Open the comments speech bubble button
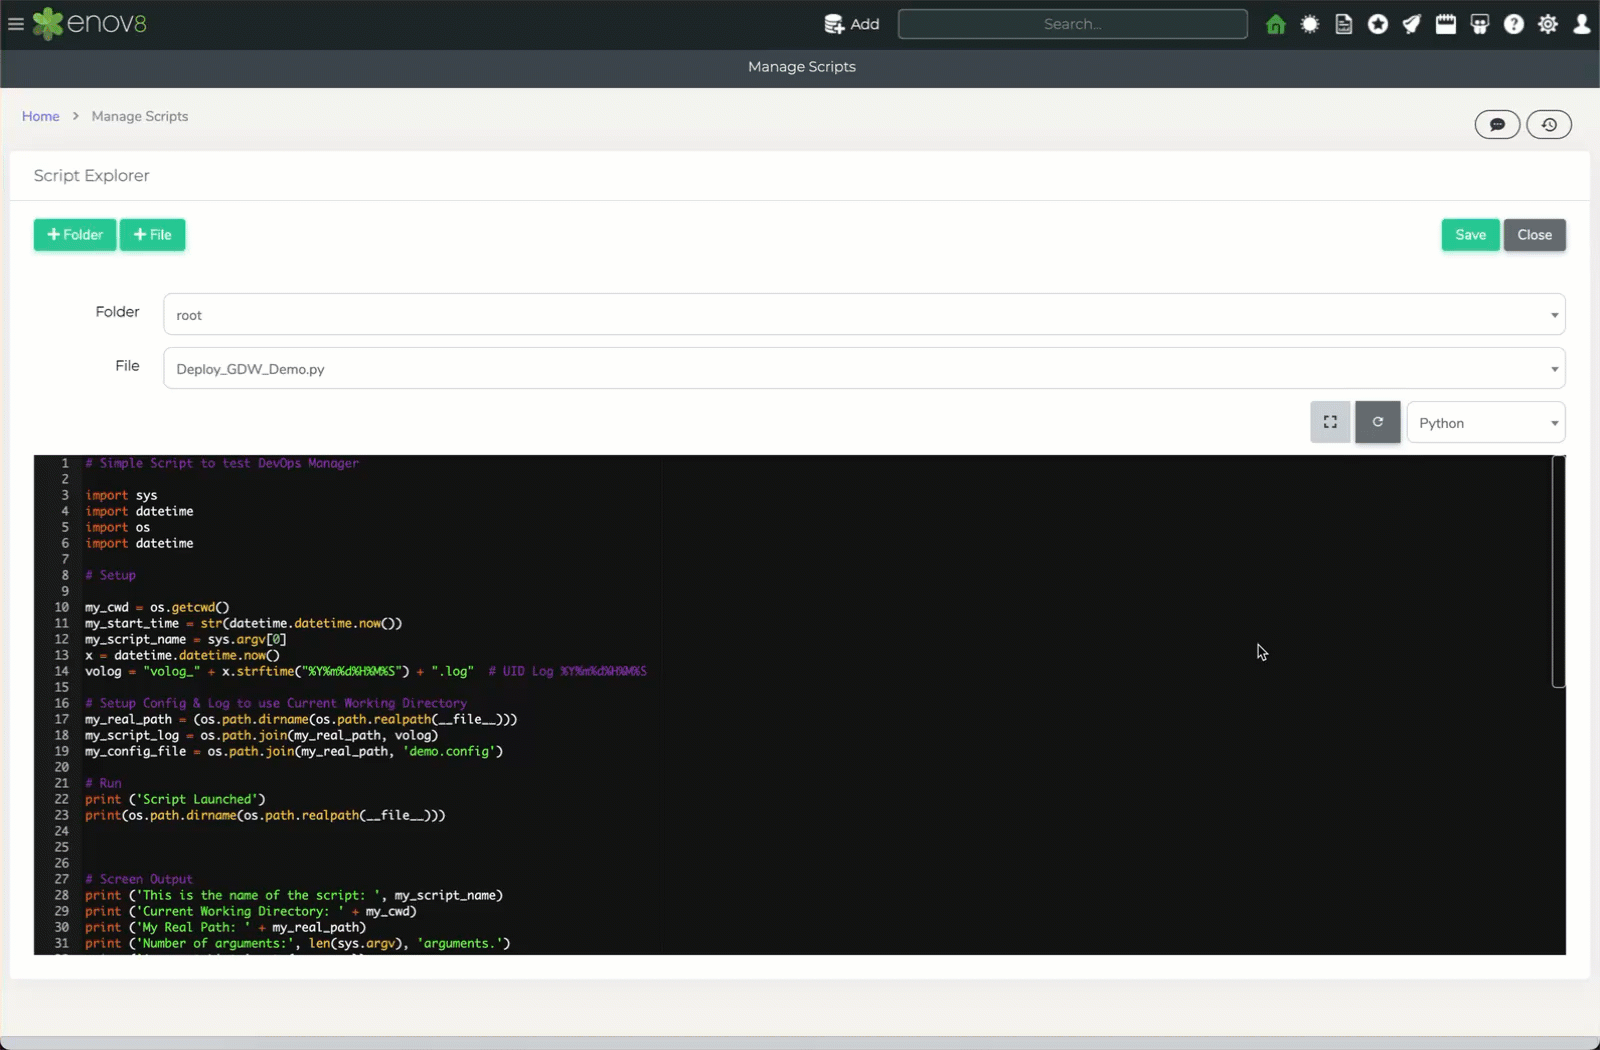 pyautogui.click(x=1497, y=125)
